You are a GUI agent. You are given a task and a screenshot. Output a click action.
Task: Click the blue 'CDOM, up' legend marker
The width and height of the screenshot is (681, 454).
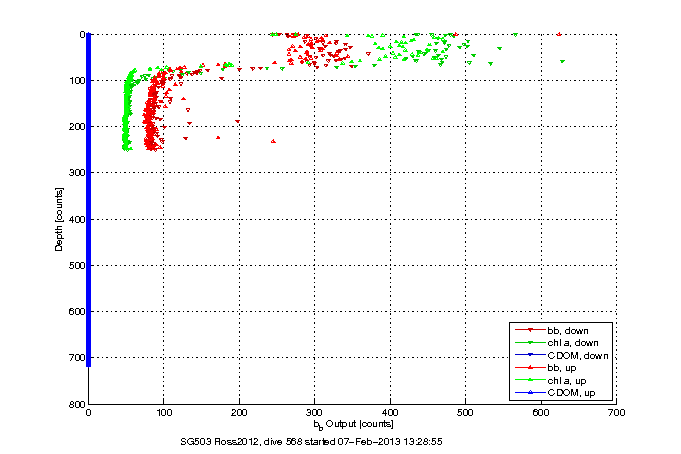point(530,392)
